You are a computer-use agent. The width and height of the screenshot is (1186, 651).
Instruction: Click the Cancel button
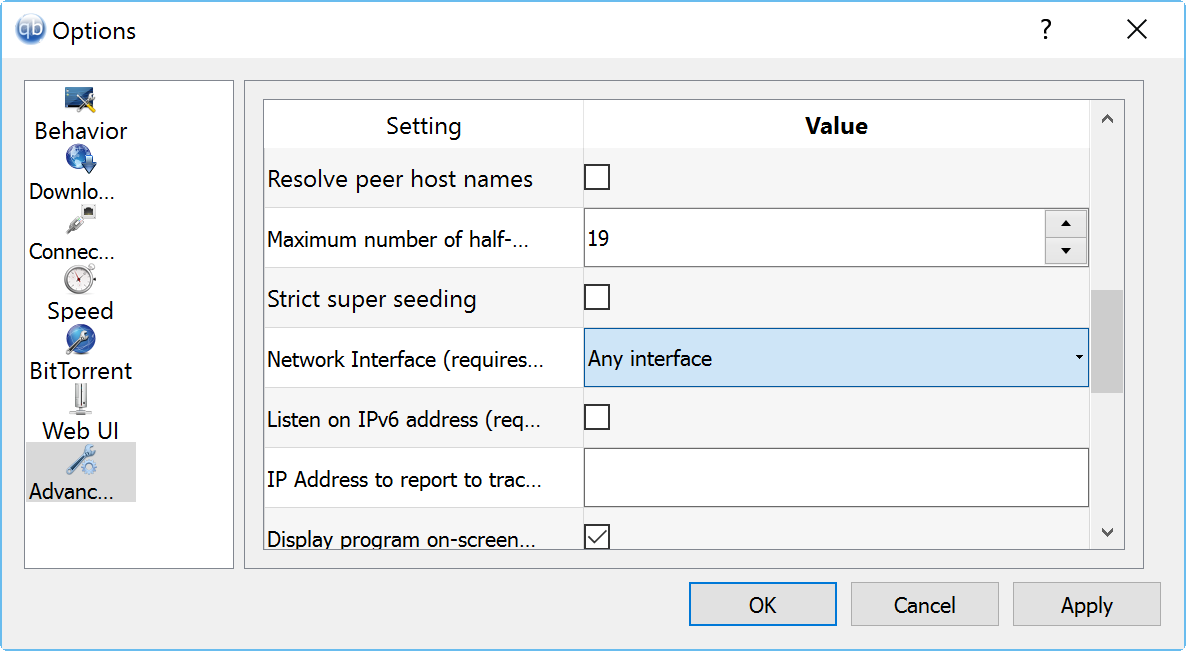click(924, 604)
